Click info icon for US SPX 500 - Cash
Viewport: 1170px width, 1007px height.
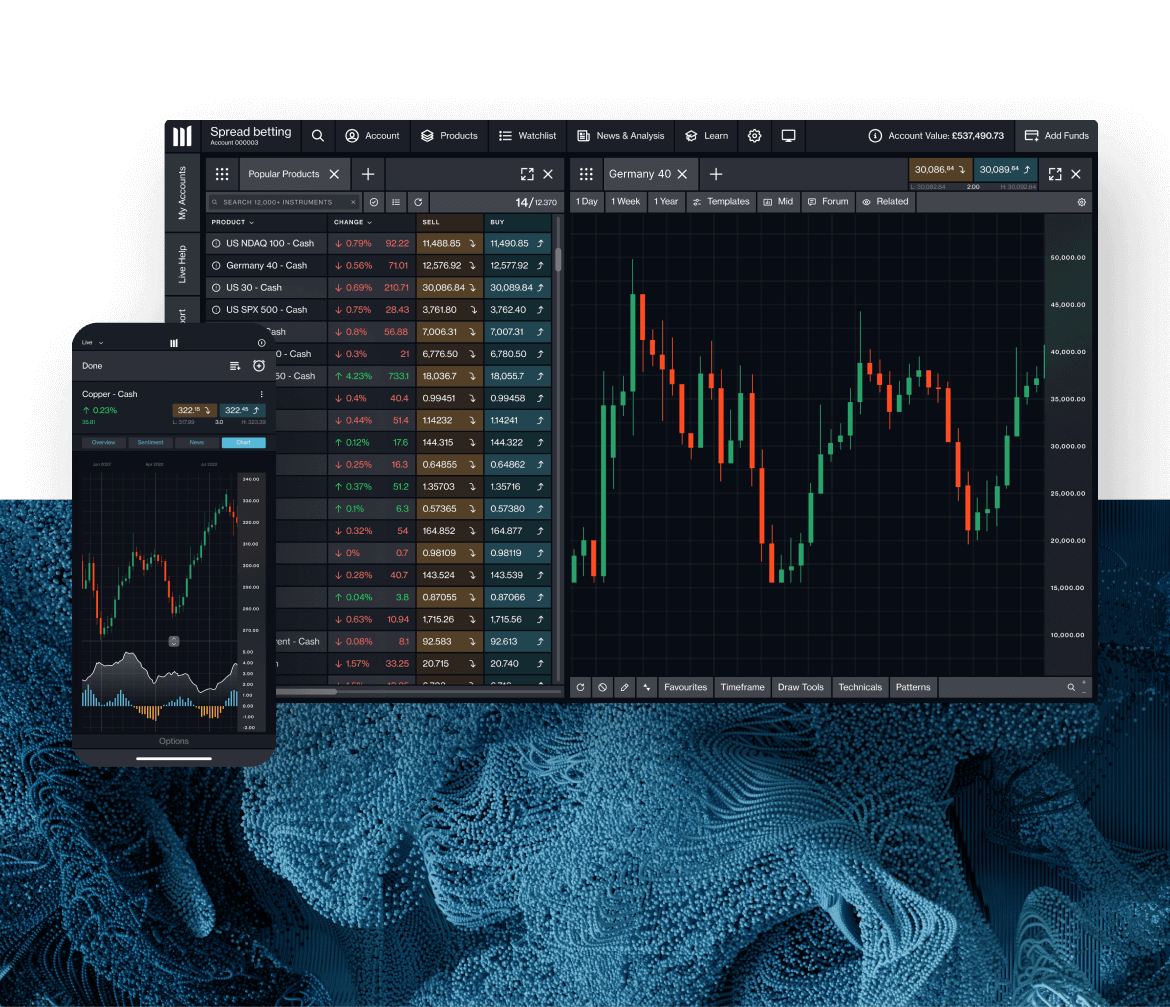coord(216,310)
